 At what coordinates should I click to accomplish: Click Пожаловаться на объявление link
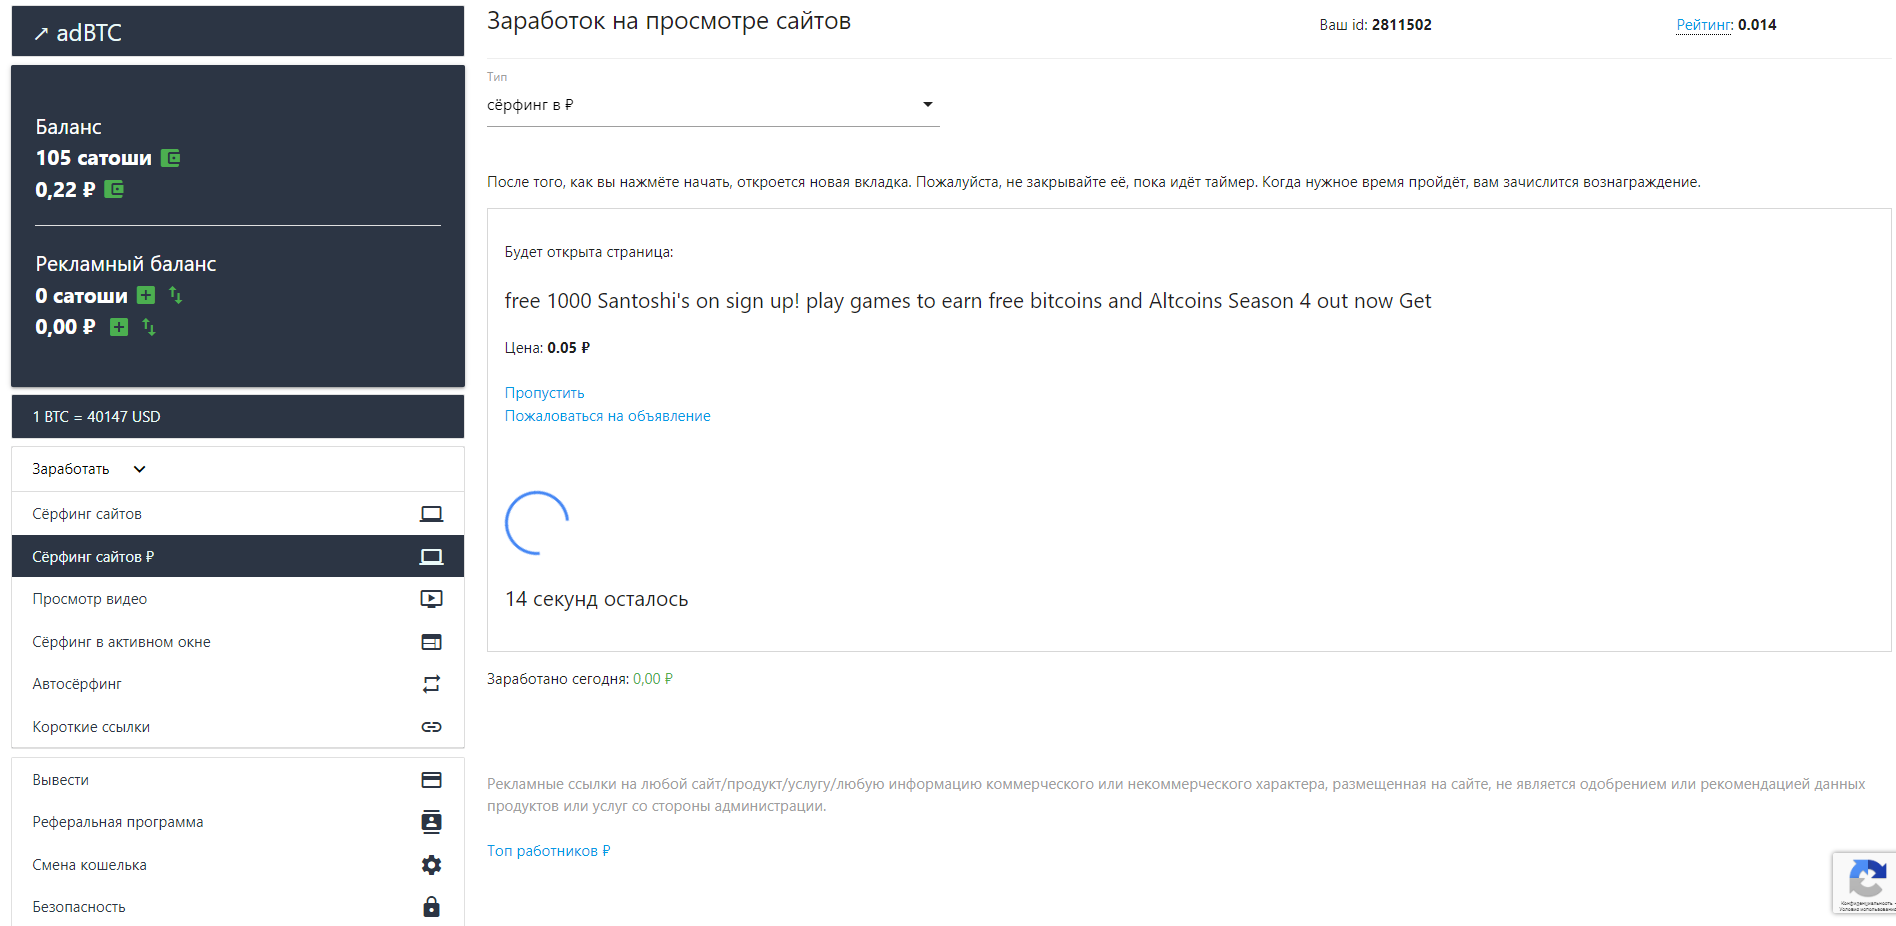point(607,416)
